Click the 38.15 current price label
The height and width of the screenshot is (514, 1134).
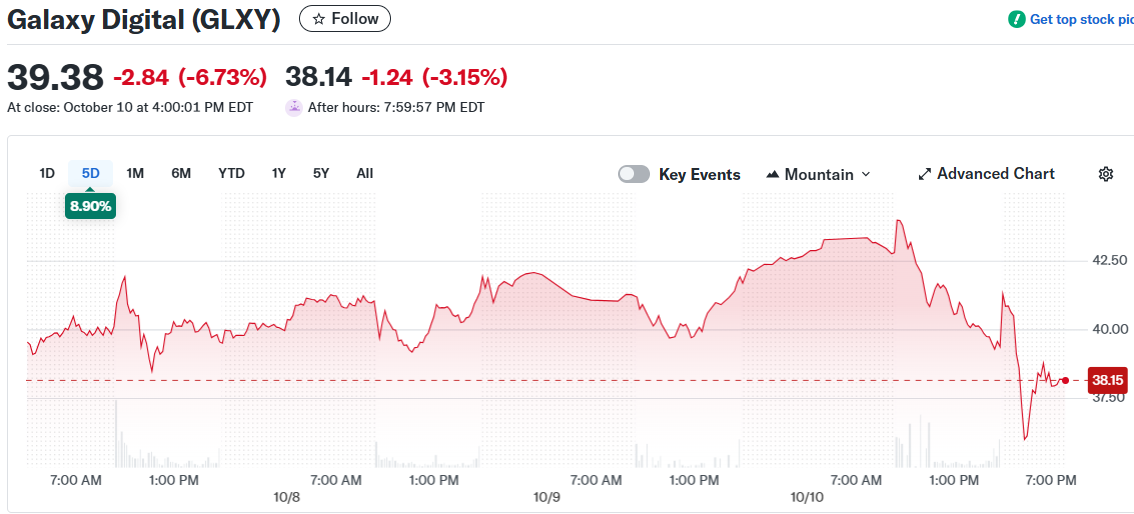(x=1108, y=380)
